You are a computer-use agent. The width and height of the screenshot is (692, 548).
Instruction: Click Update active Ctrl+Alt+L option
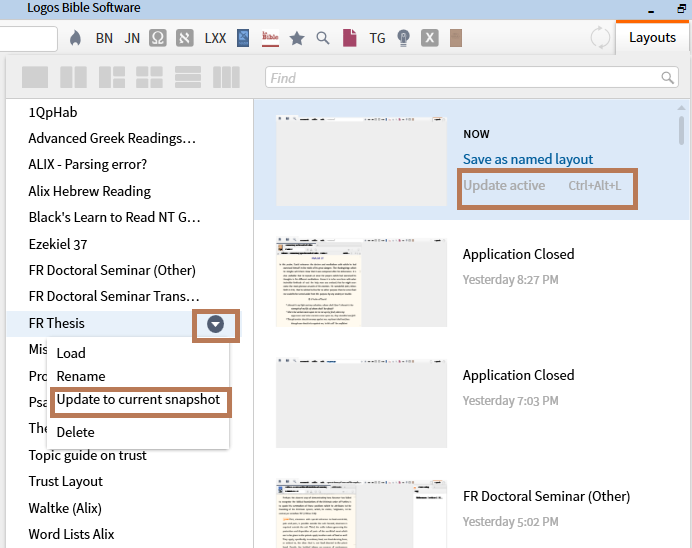pyautogui.click(x=542, y=186)
